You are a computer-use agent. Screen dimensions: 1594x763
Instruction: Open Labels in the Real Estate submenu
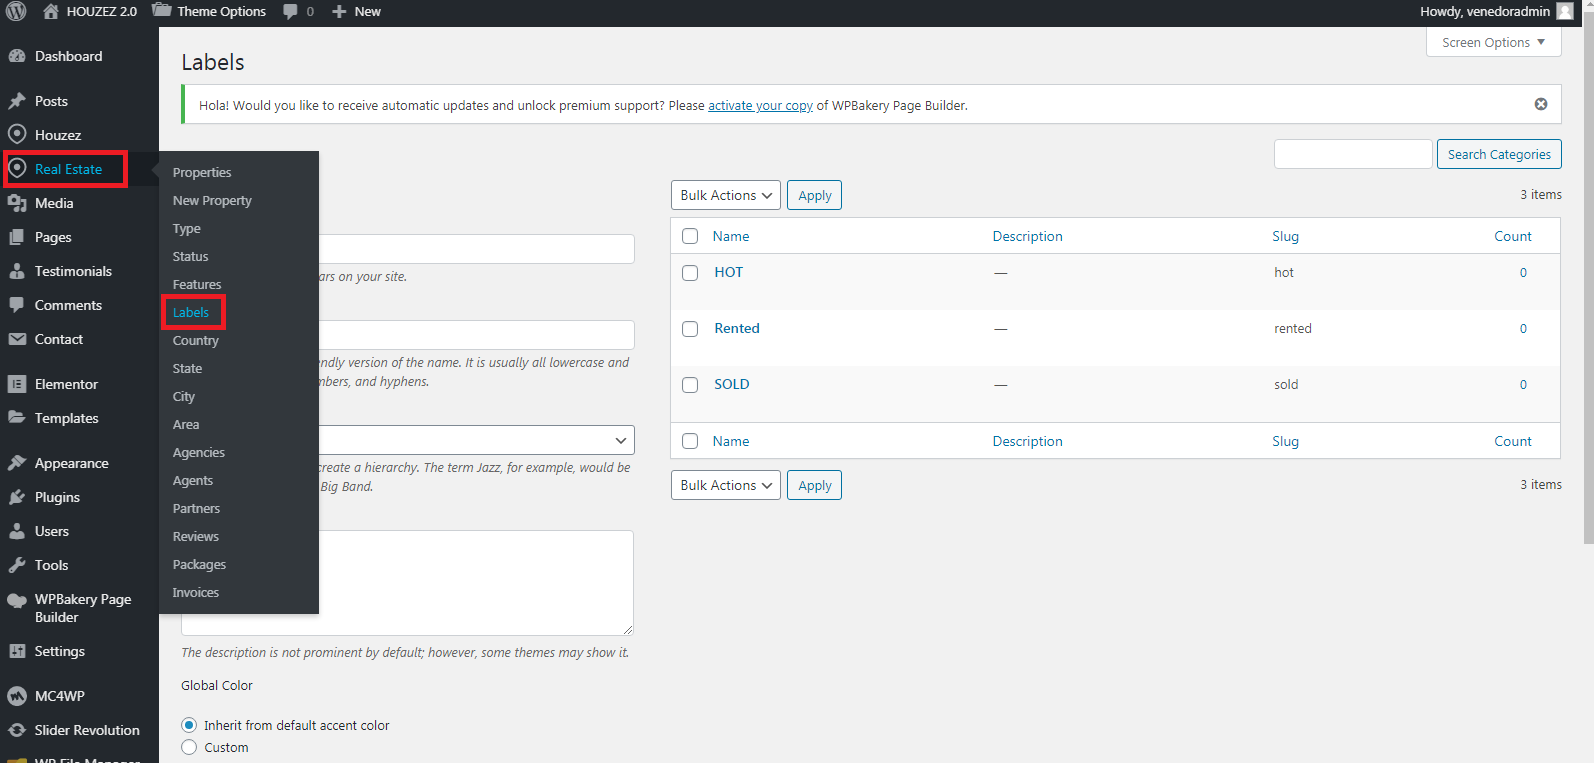(x=191, y=312)
